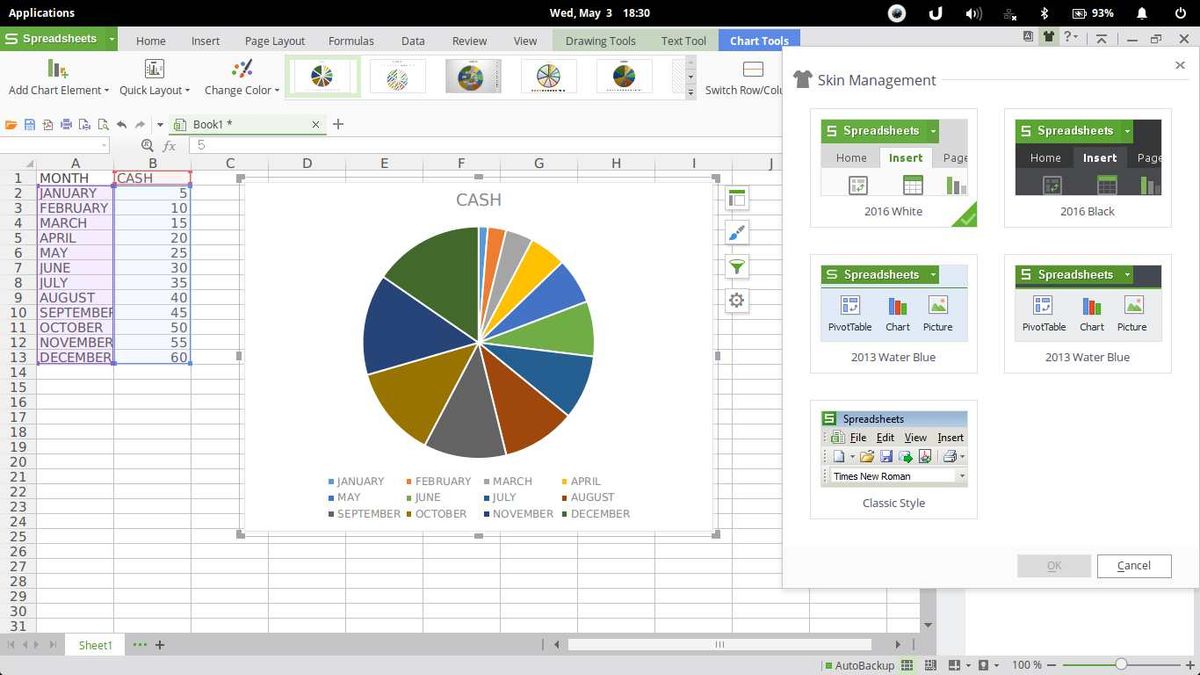Add a new sheet with plus icon
1200x675 pixels.
coord(159,645)
